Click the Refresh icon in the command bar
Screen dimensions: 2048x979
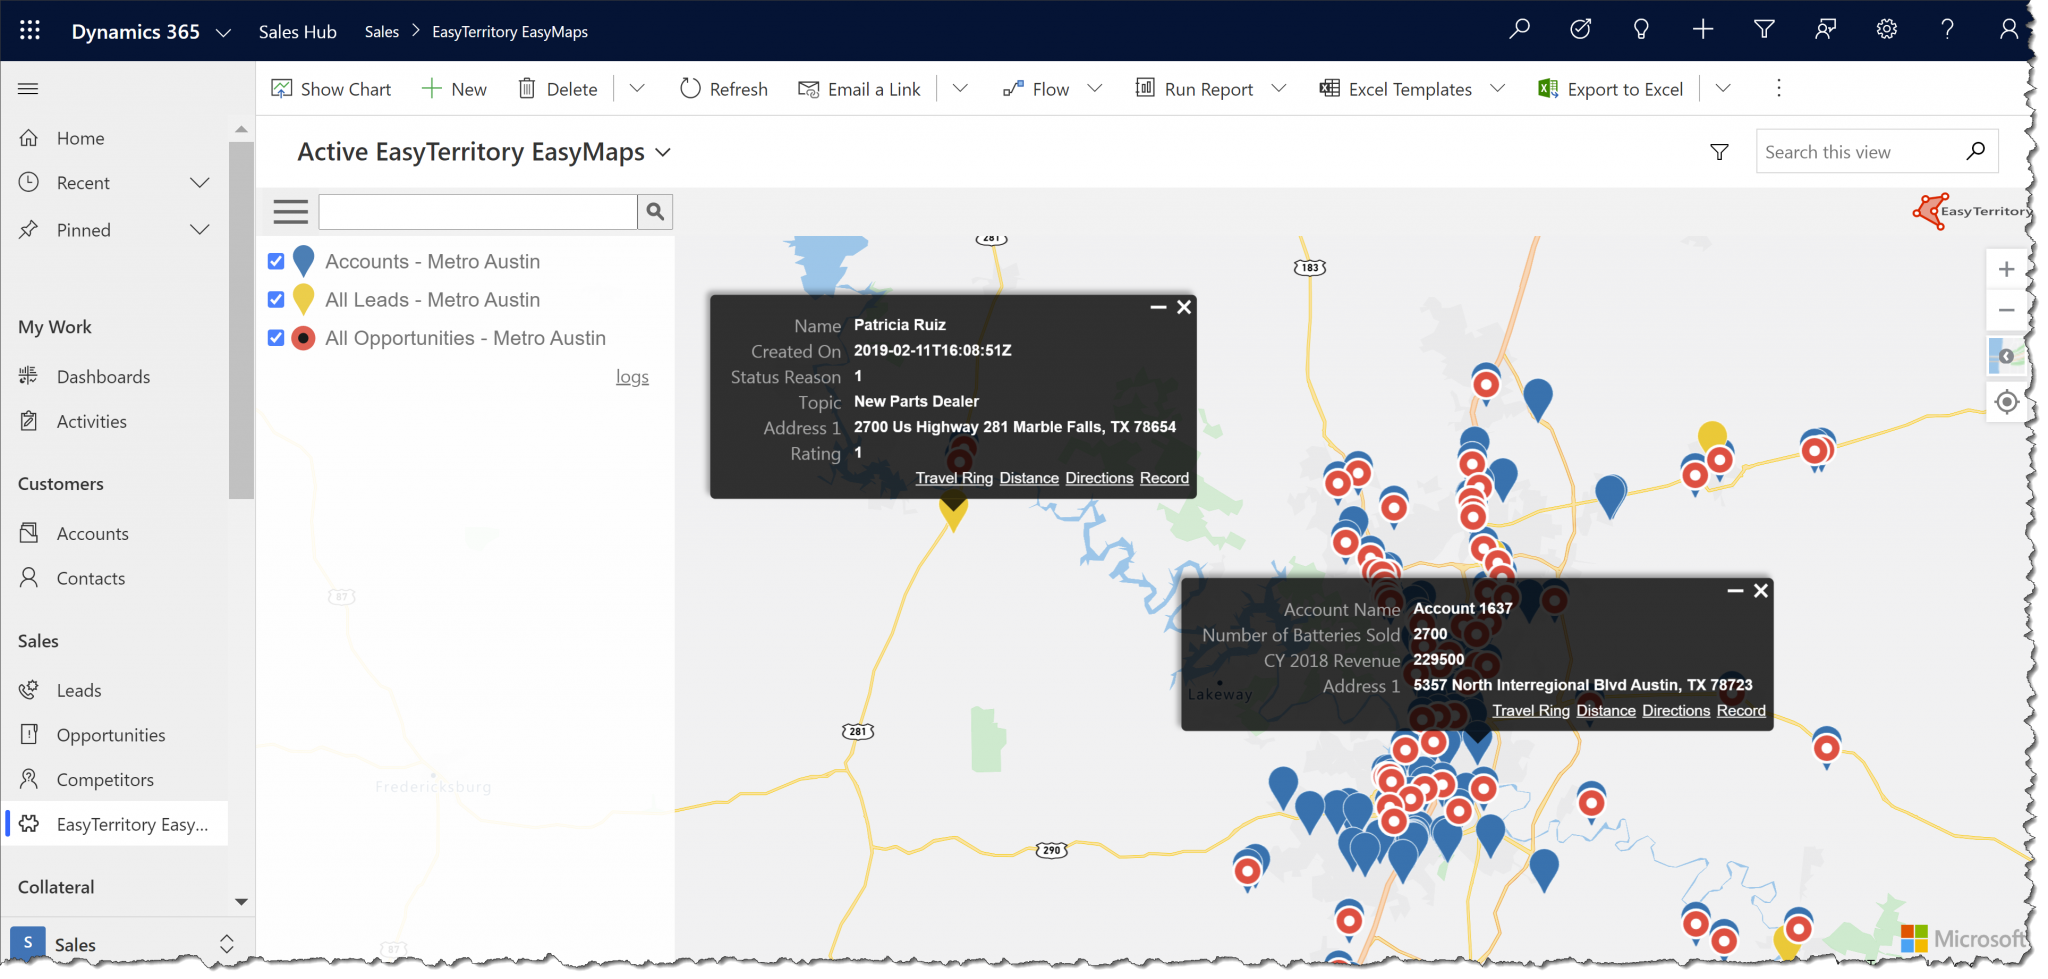[x=690, y=88]
